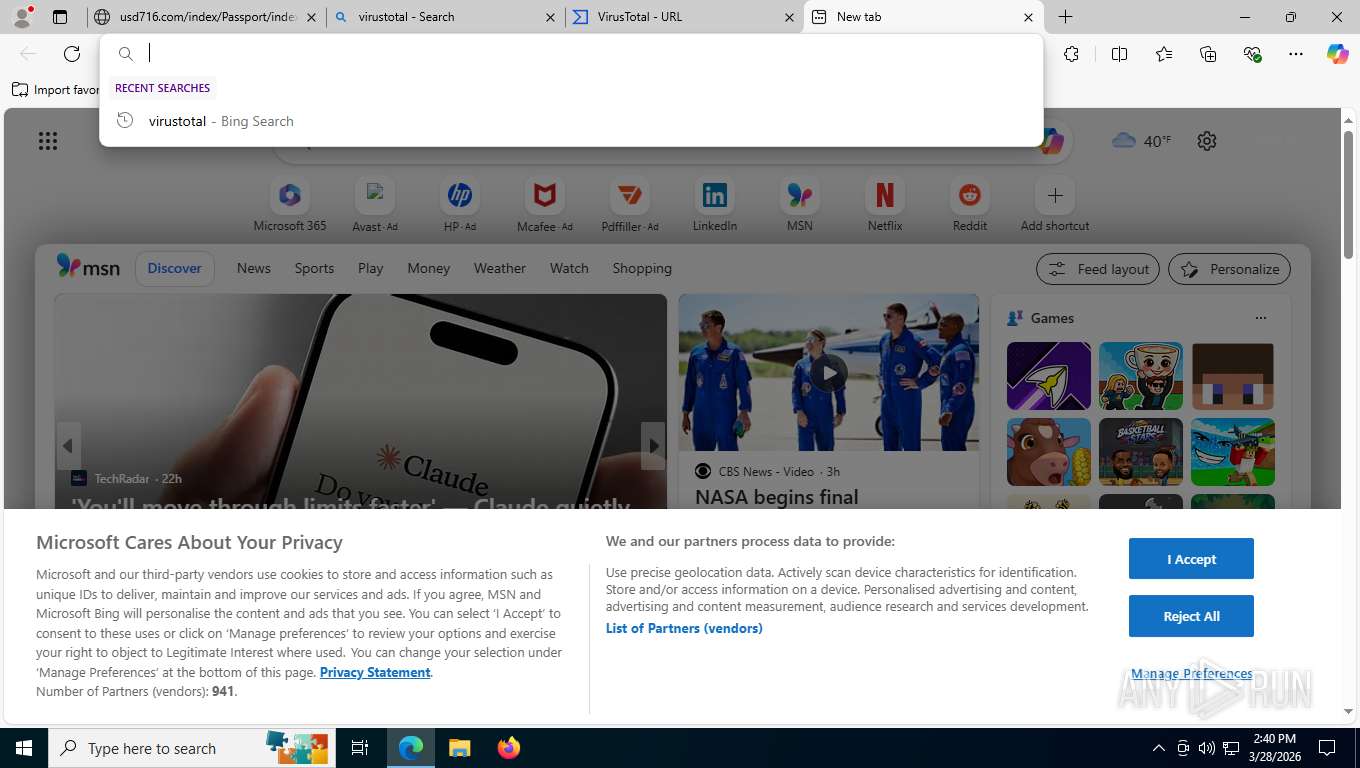Toggle Split screen view
The width and height of the screenshot is (1360, 768).
tap(1119, 54)
